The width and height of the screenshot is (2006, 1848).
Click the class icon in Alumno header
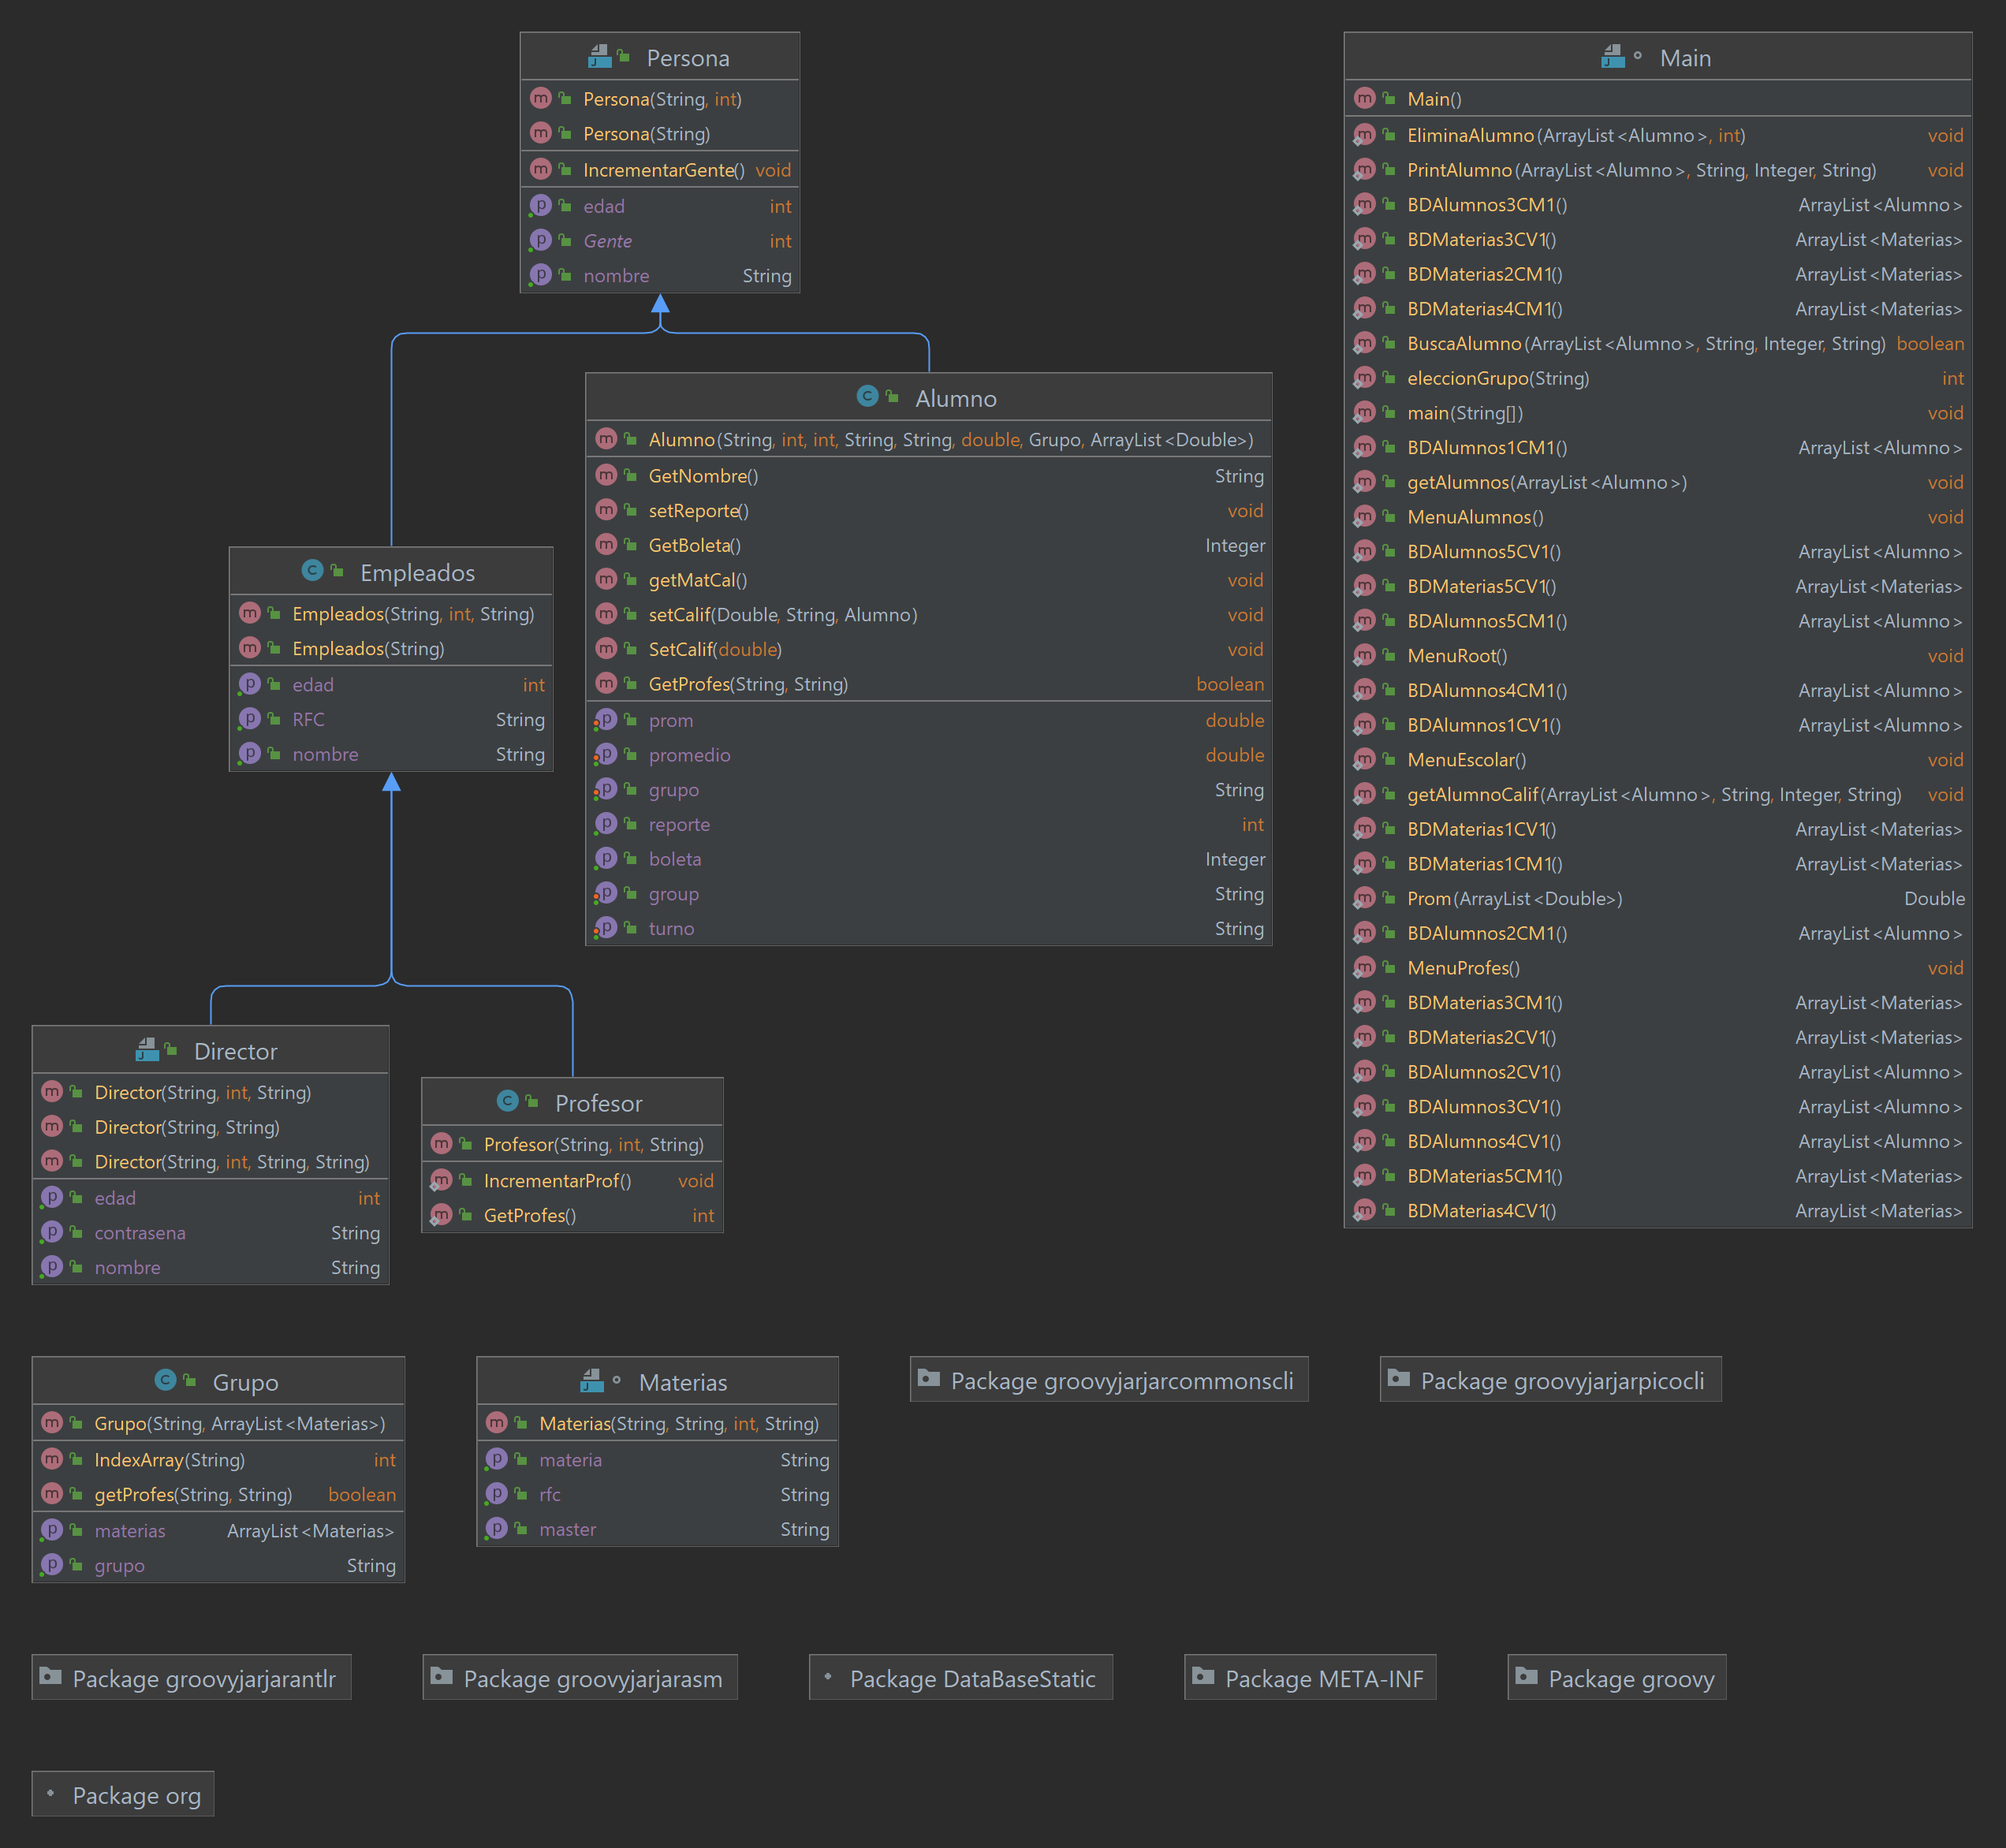(867, 397)
